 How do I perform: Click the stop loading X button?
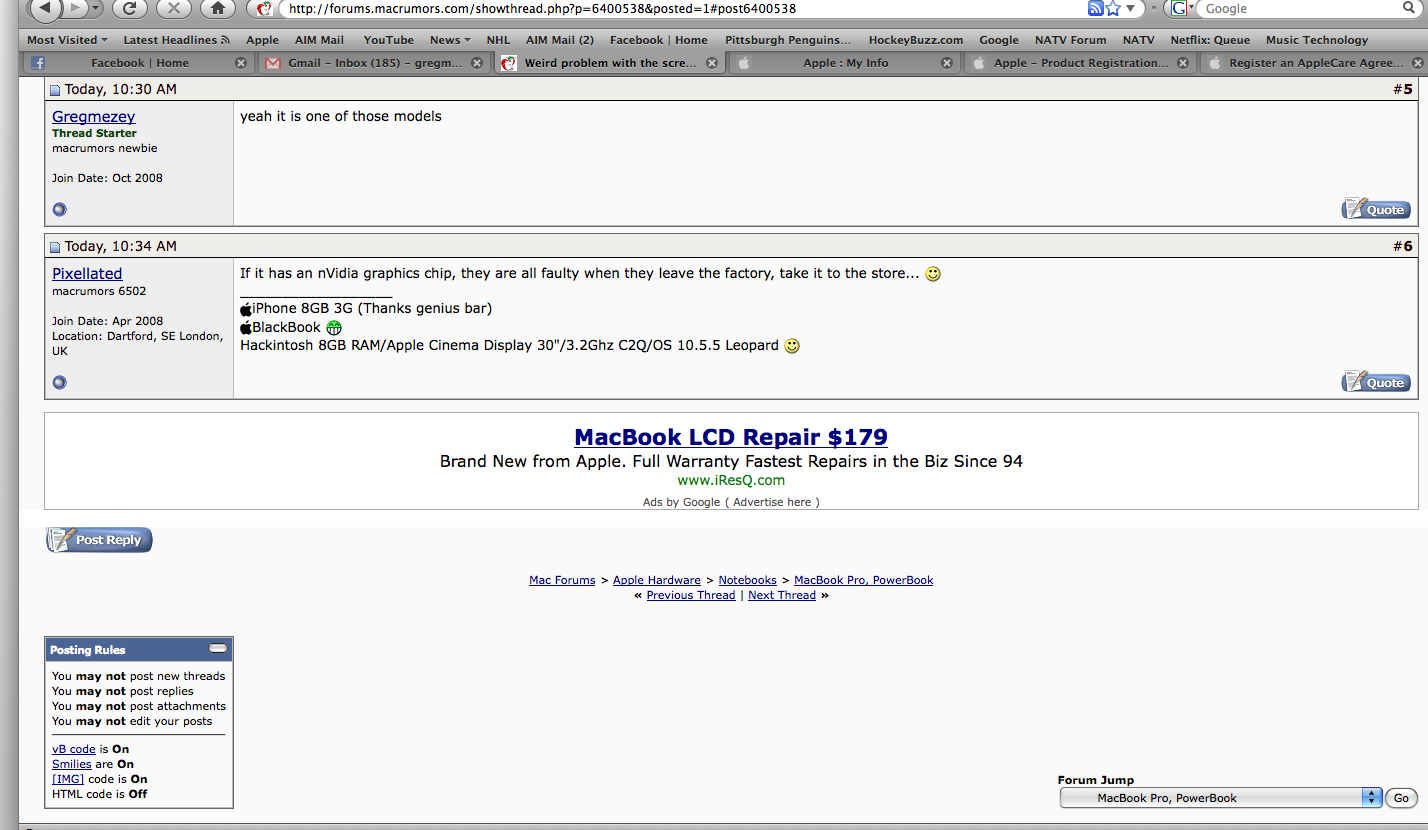173,8
